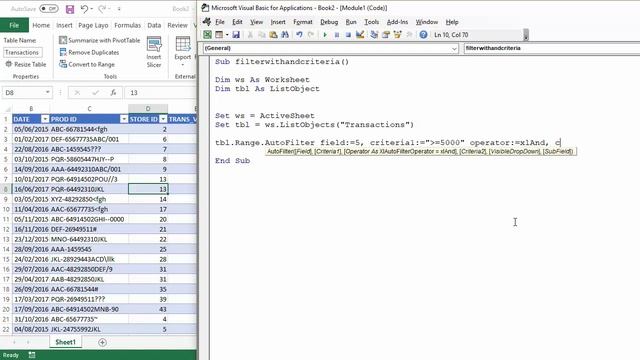Open the Insert object dropdown arrow in VBA toolbar

click(227, 35)
